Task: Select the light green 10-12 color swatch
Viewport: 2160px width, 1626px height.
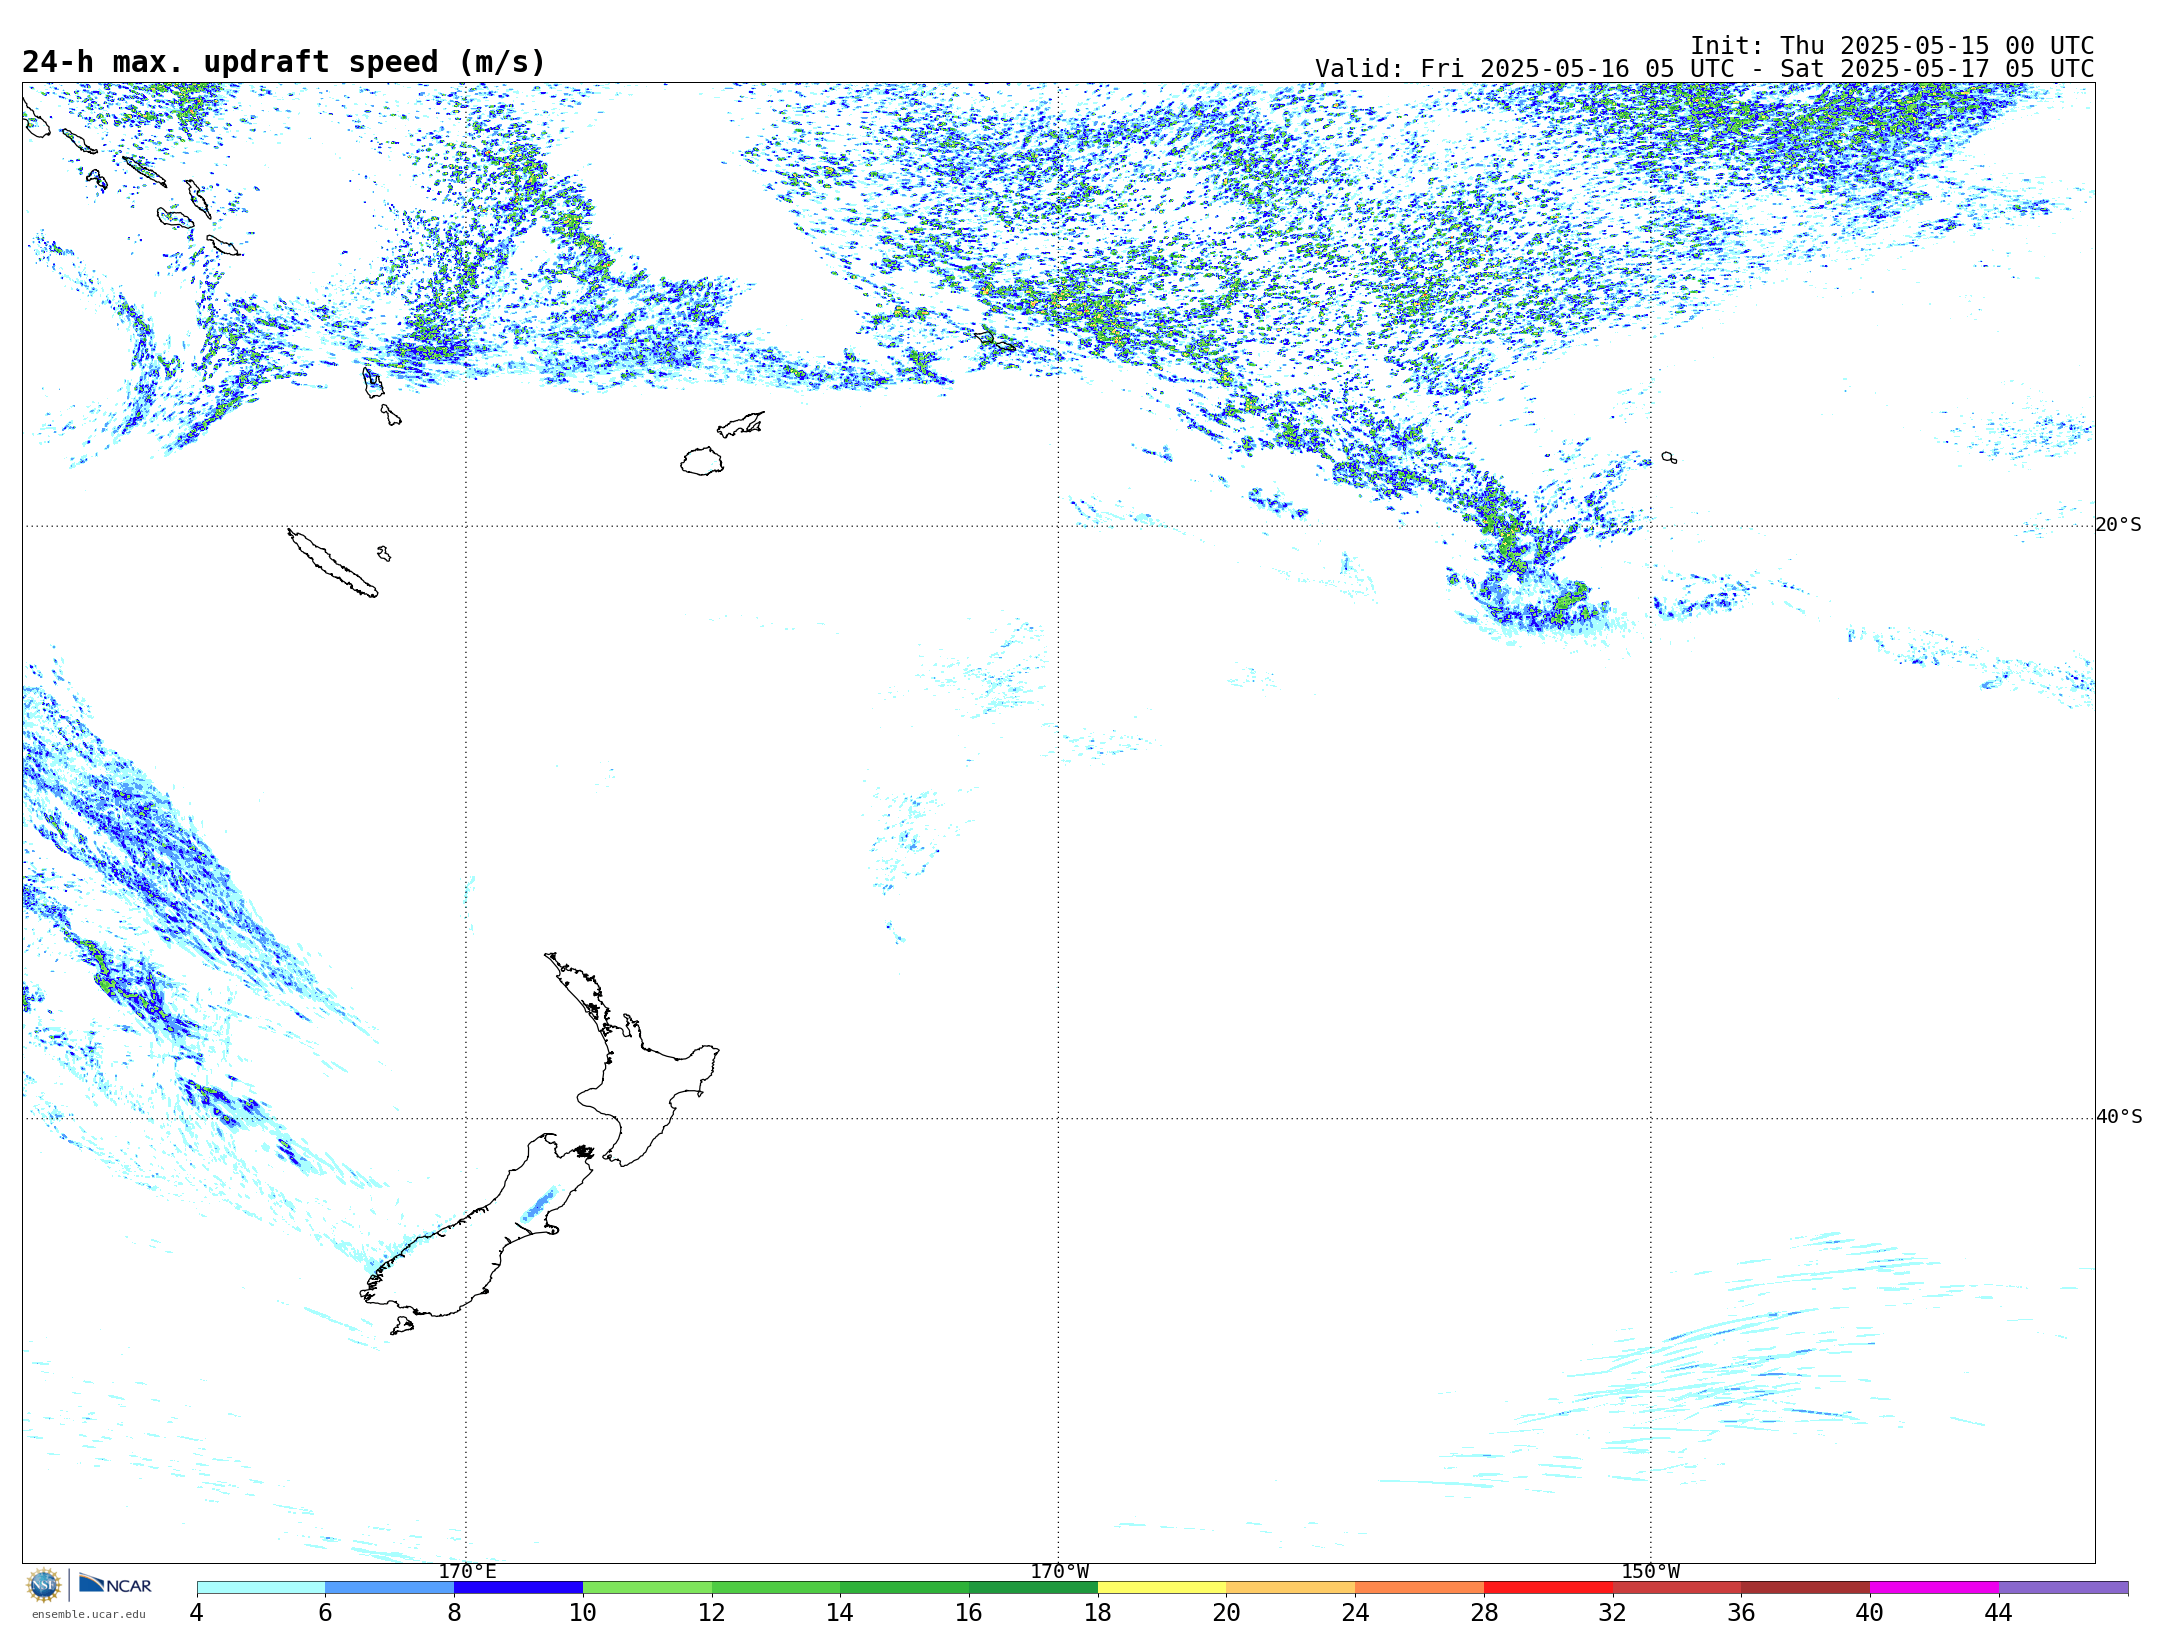Action: click(x=647, y=1588)
